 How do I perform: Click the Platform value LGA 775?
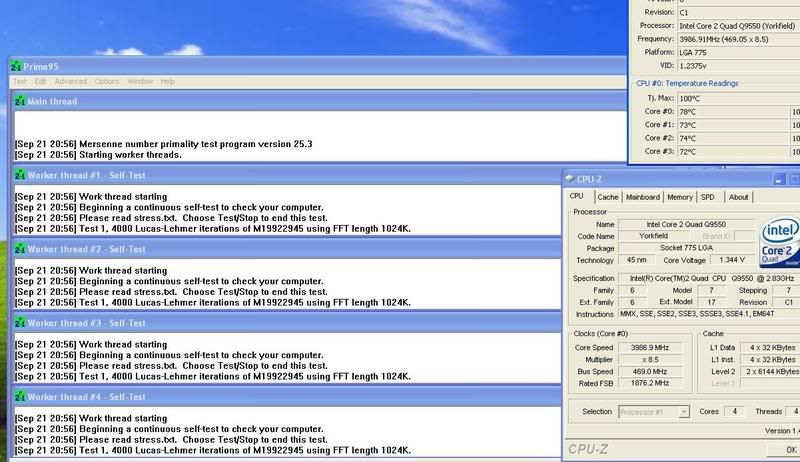coord(739,53)
